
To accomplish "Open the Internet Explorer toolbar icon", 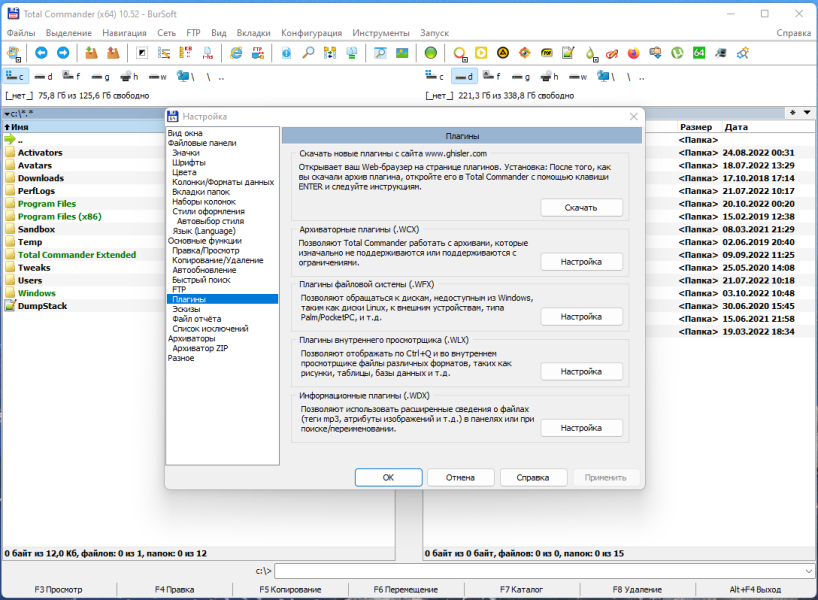I will (x=236, y=53).
